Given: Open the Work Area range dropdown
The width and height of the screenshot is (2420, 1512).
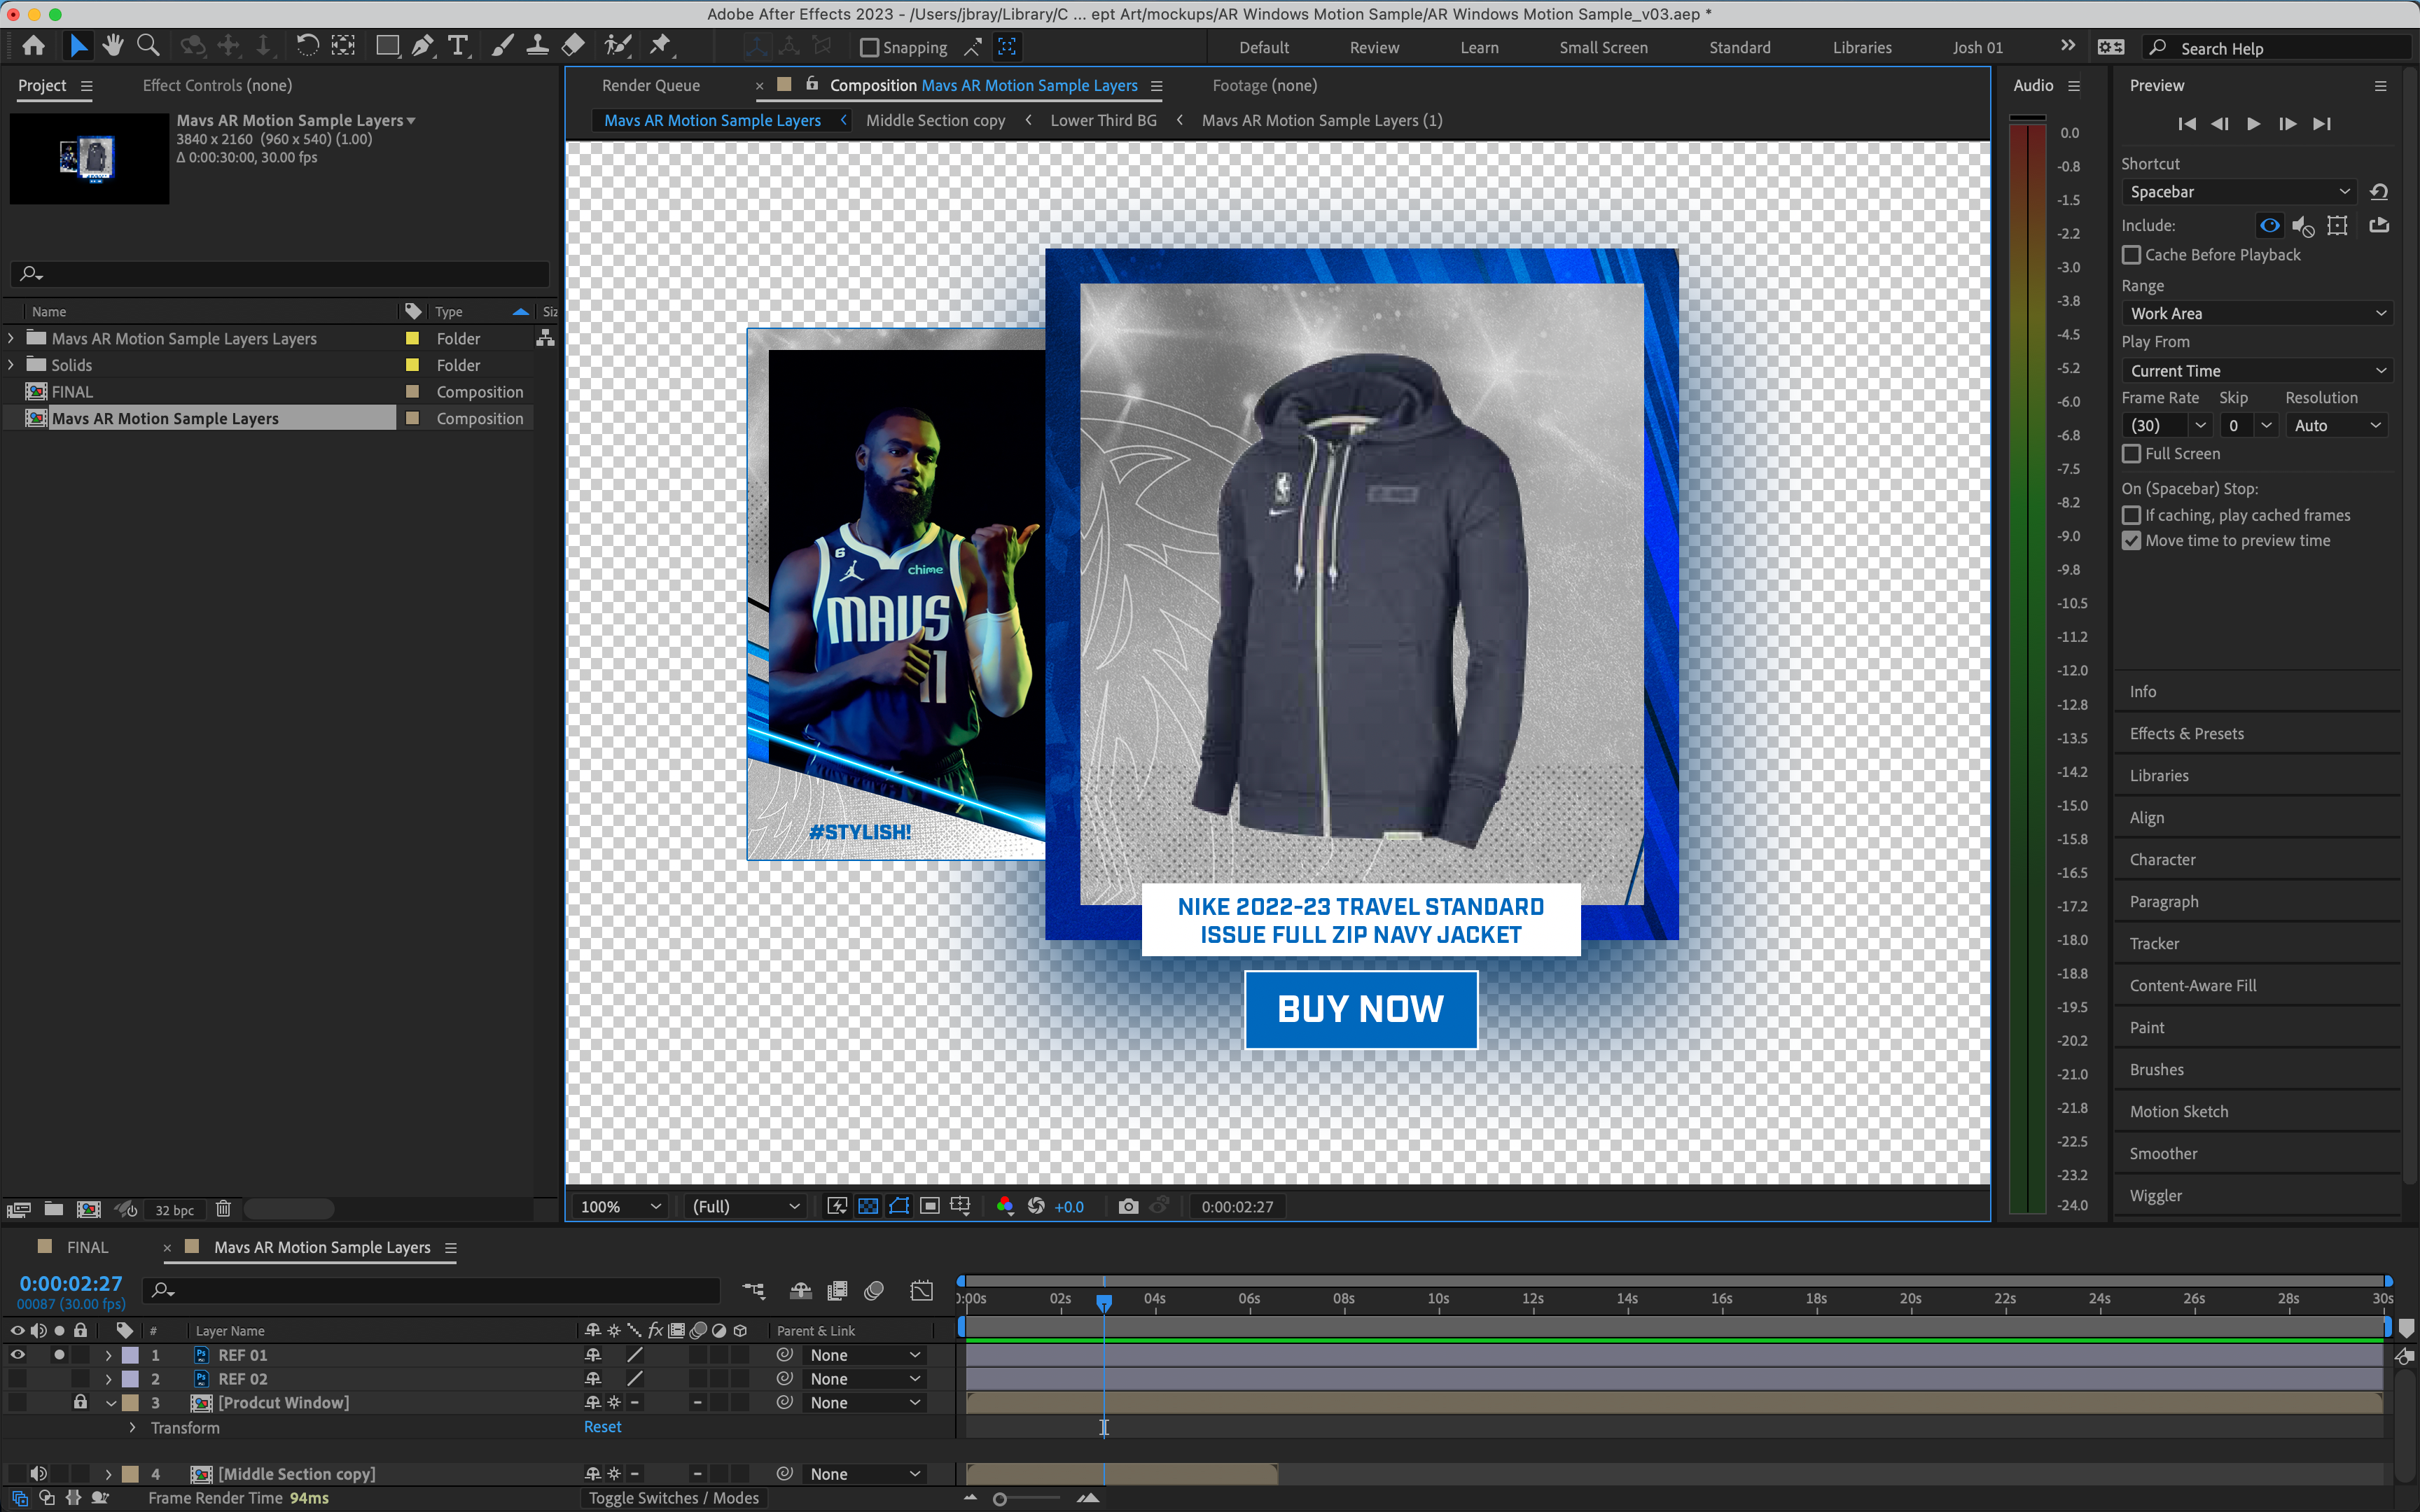Looking at the screenshot, I should click(x=2256, y=313).
